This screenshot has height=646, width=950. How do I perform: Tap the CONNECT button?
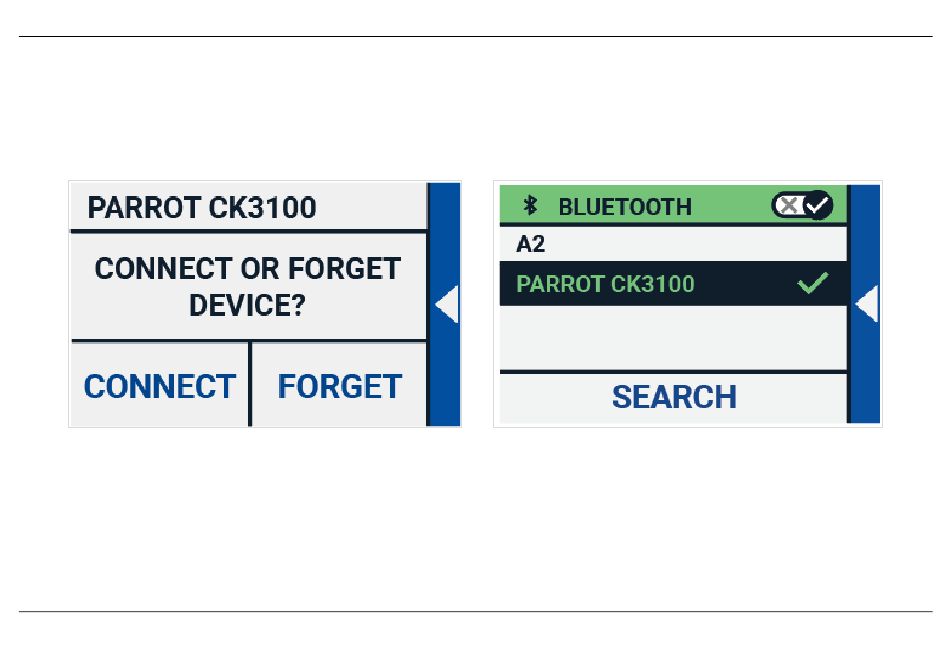point(159,385)
